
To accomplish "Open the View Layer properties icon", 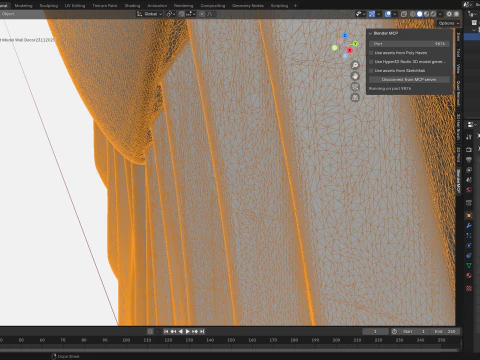I will (469, 170).
